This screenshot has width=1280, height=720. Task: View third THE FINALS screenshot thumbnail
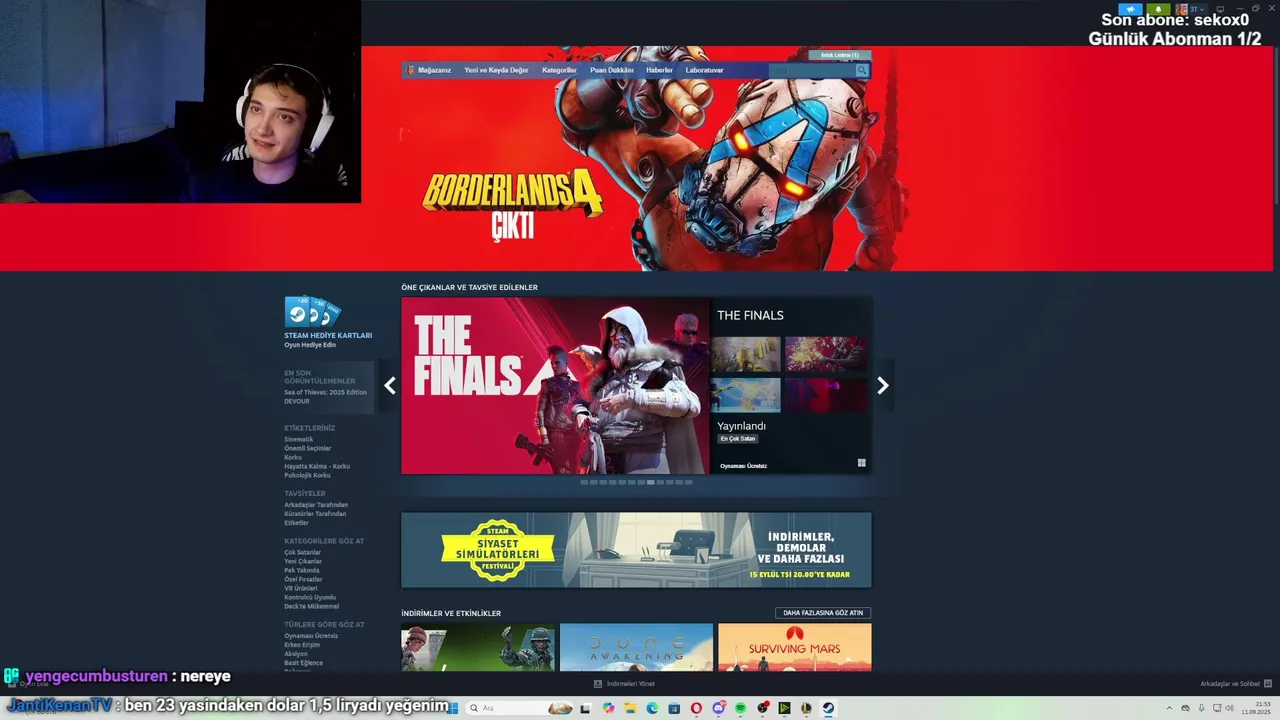pyautogui.click(x=745, y=395)
